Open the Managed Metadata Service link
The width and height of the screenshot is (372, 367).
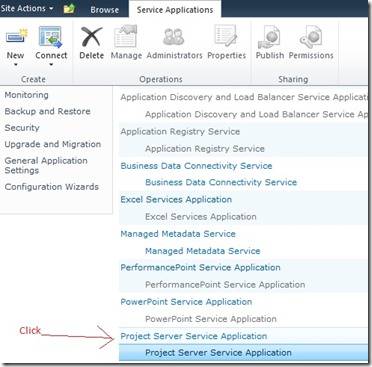[x=178, y=234]
